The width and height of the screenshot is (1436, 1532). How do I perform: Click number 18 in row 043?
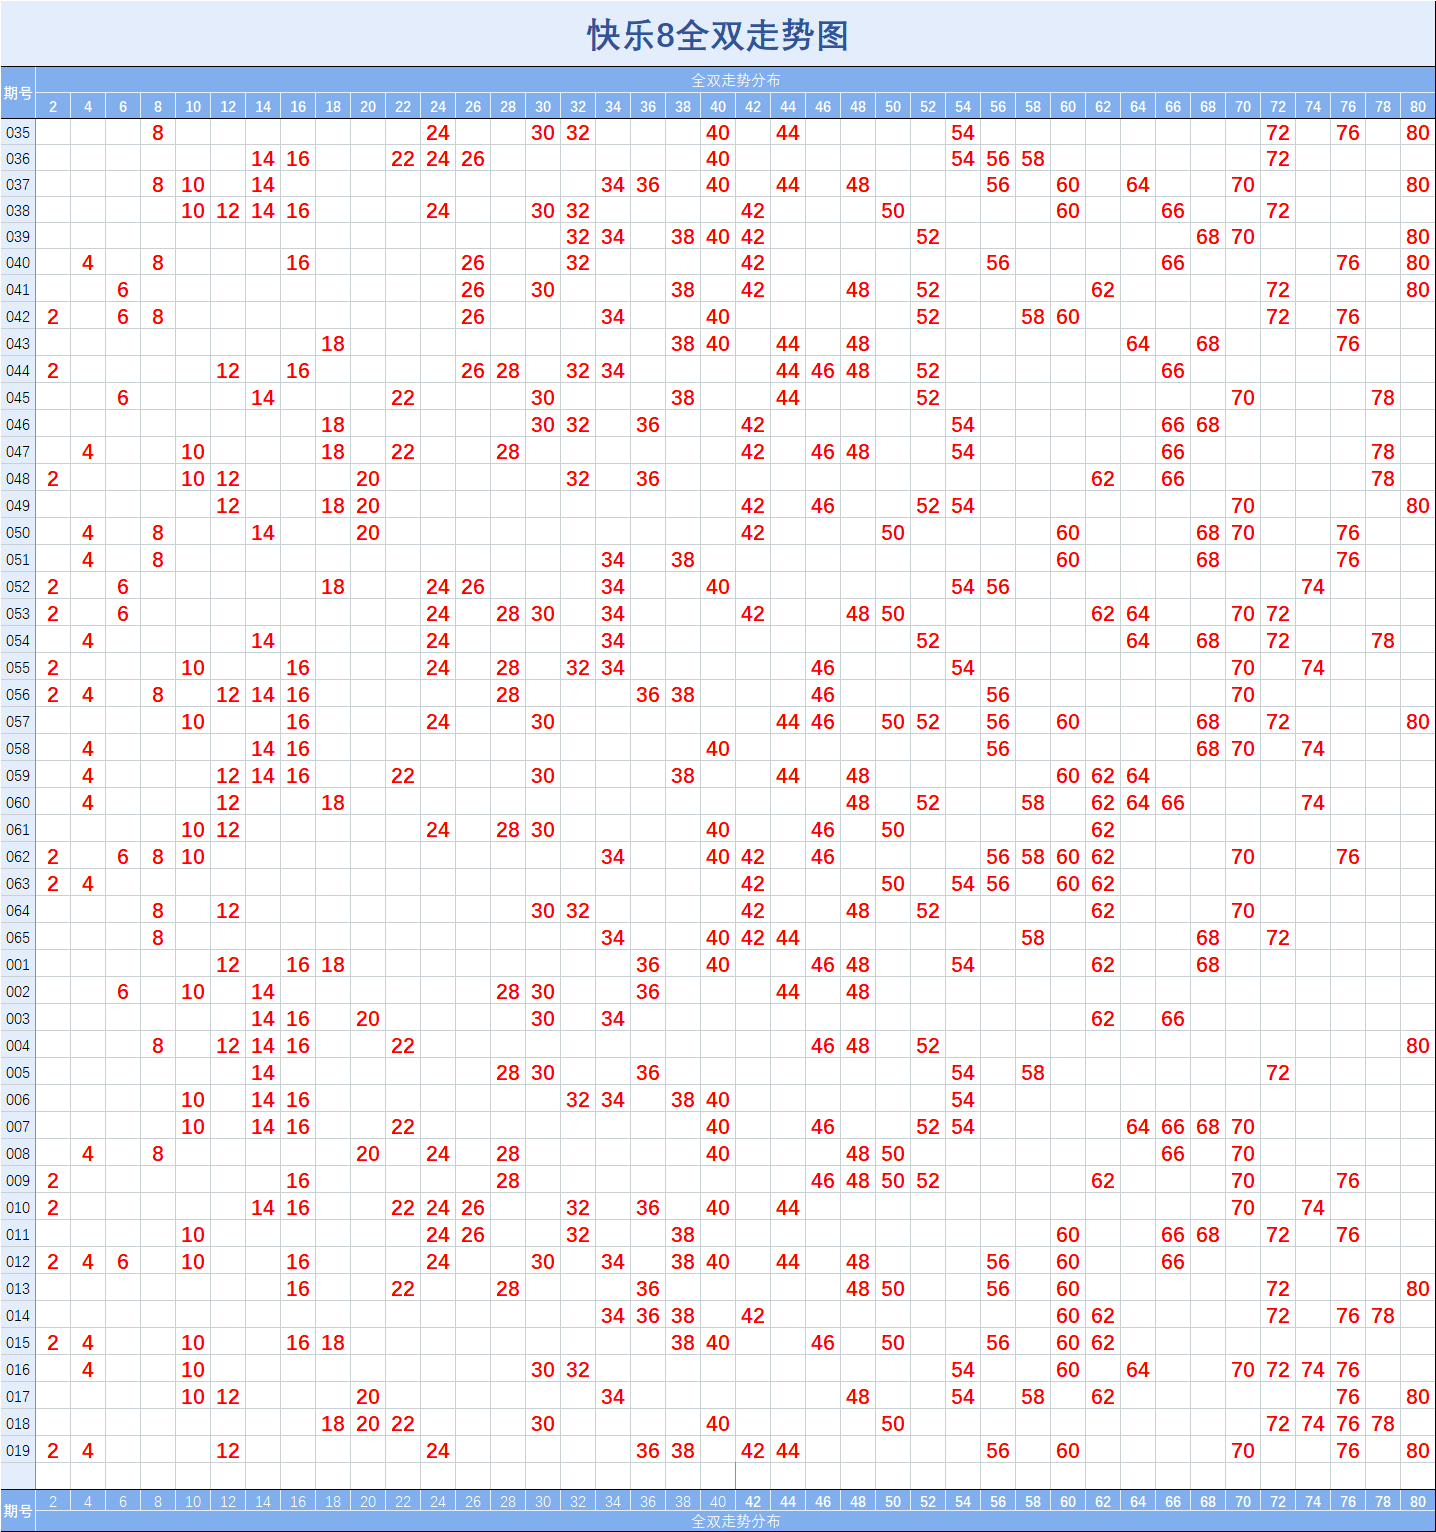pos(333,343)
